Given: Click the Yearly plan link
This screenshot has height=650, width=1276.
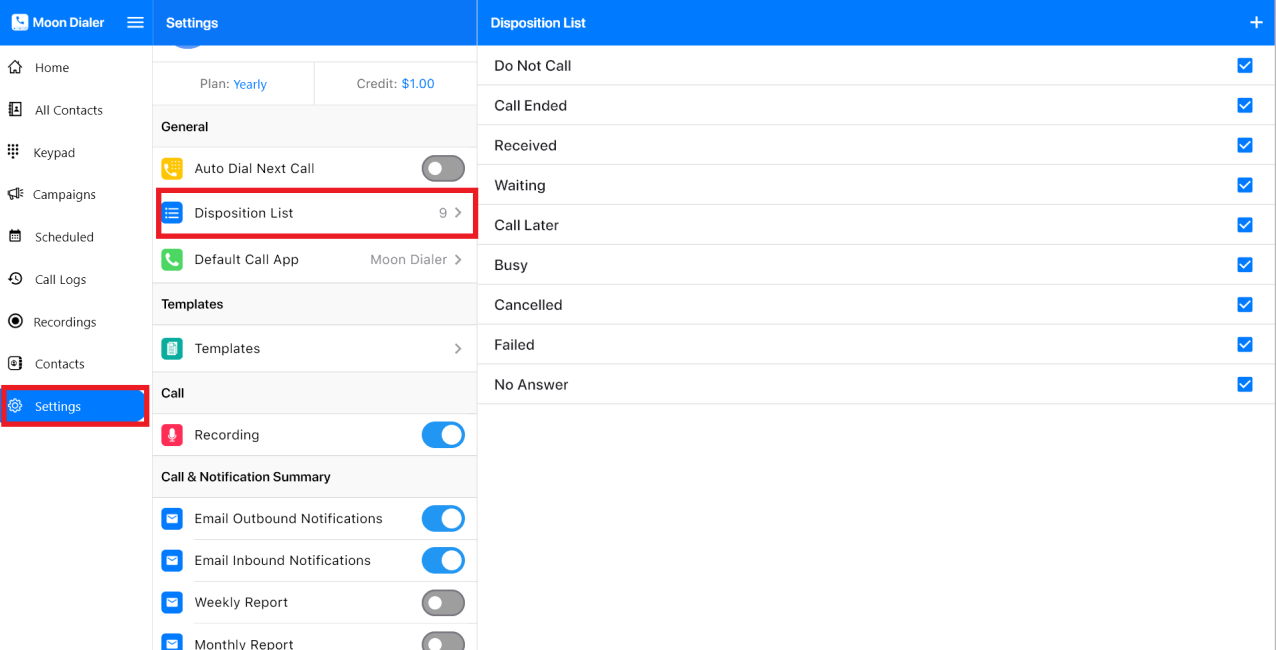Looking at the screenshot, I should 250,85.
